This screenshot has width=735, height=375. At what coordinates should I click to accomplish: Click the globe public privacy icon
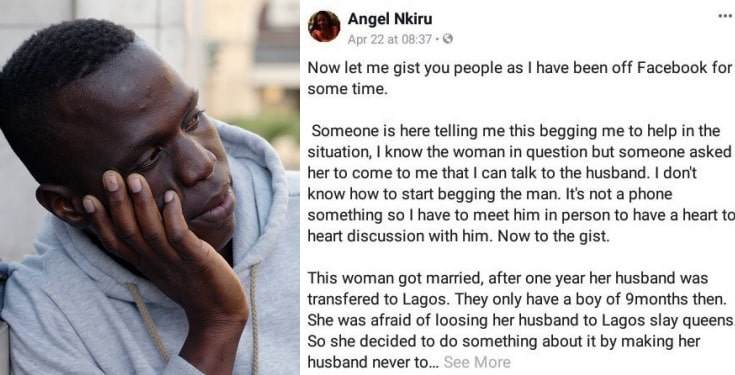point(448,39)
